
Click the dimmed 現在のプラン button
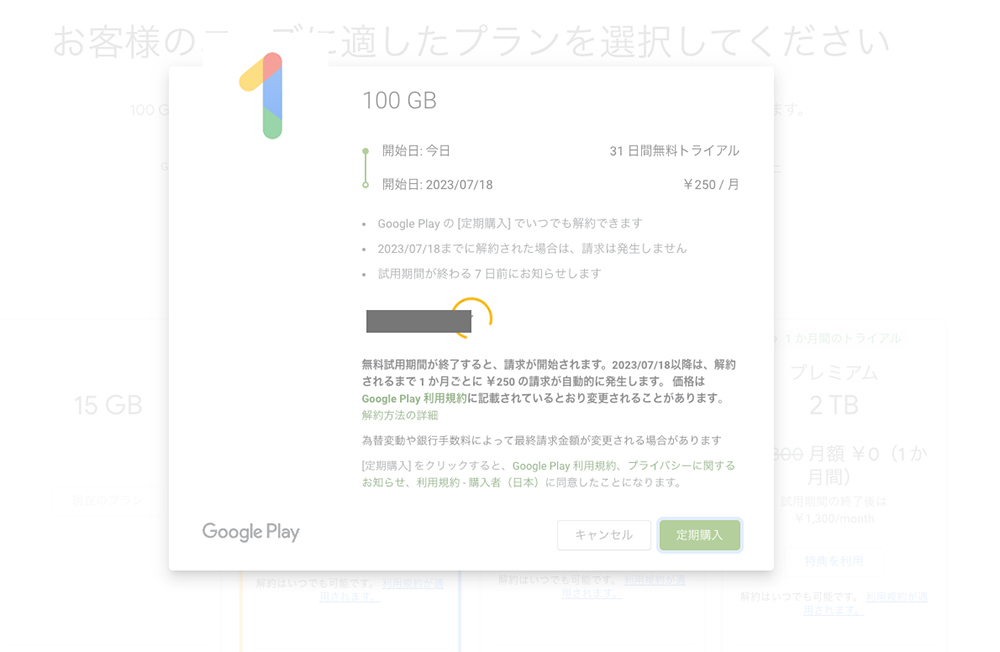[108, 501]
